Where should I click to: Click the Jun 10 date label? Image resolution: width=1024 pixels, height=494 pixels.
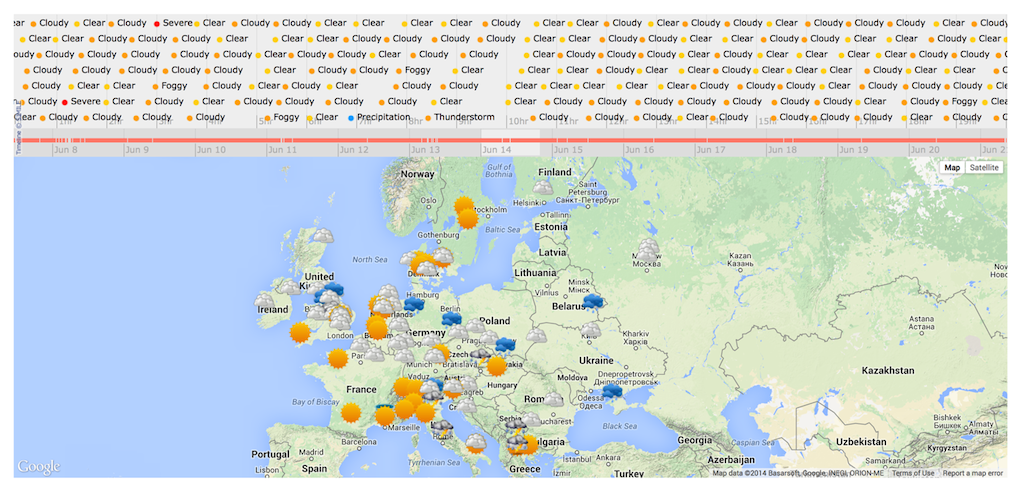[211, 150]
